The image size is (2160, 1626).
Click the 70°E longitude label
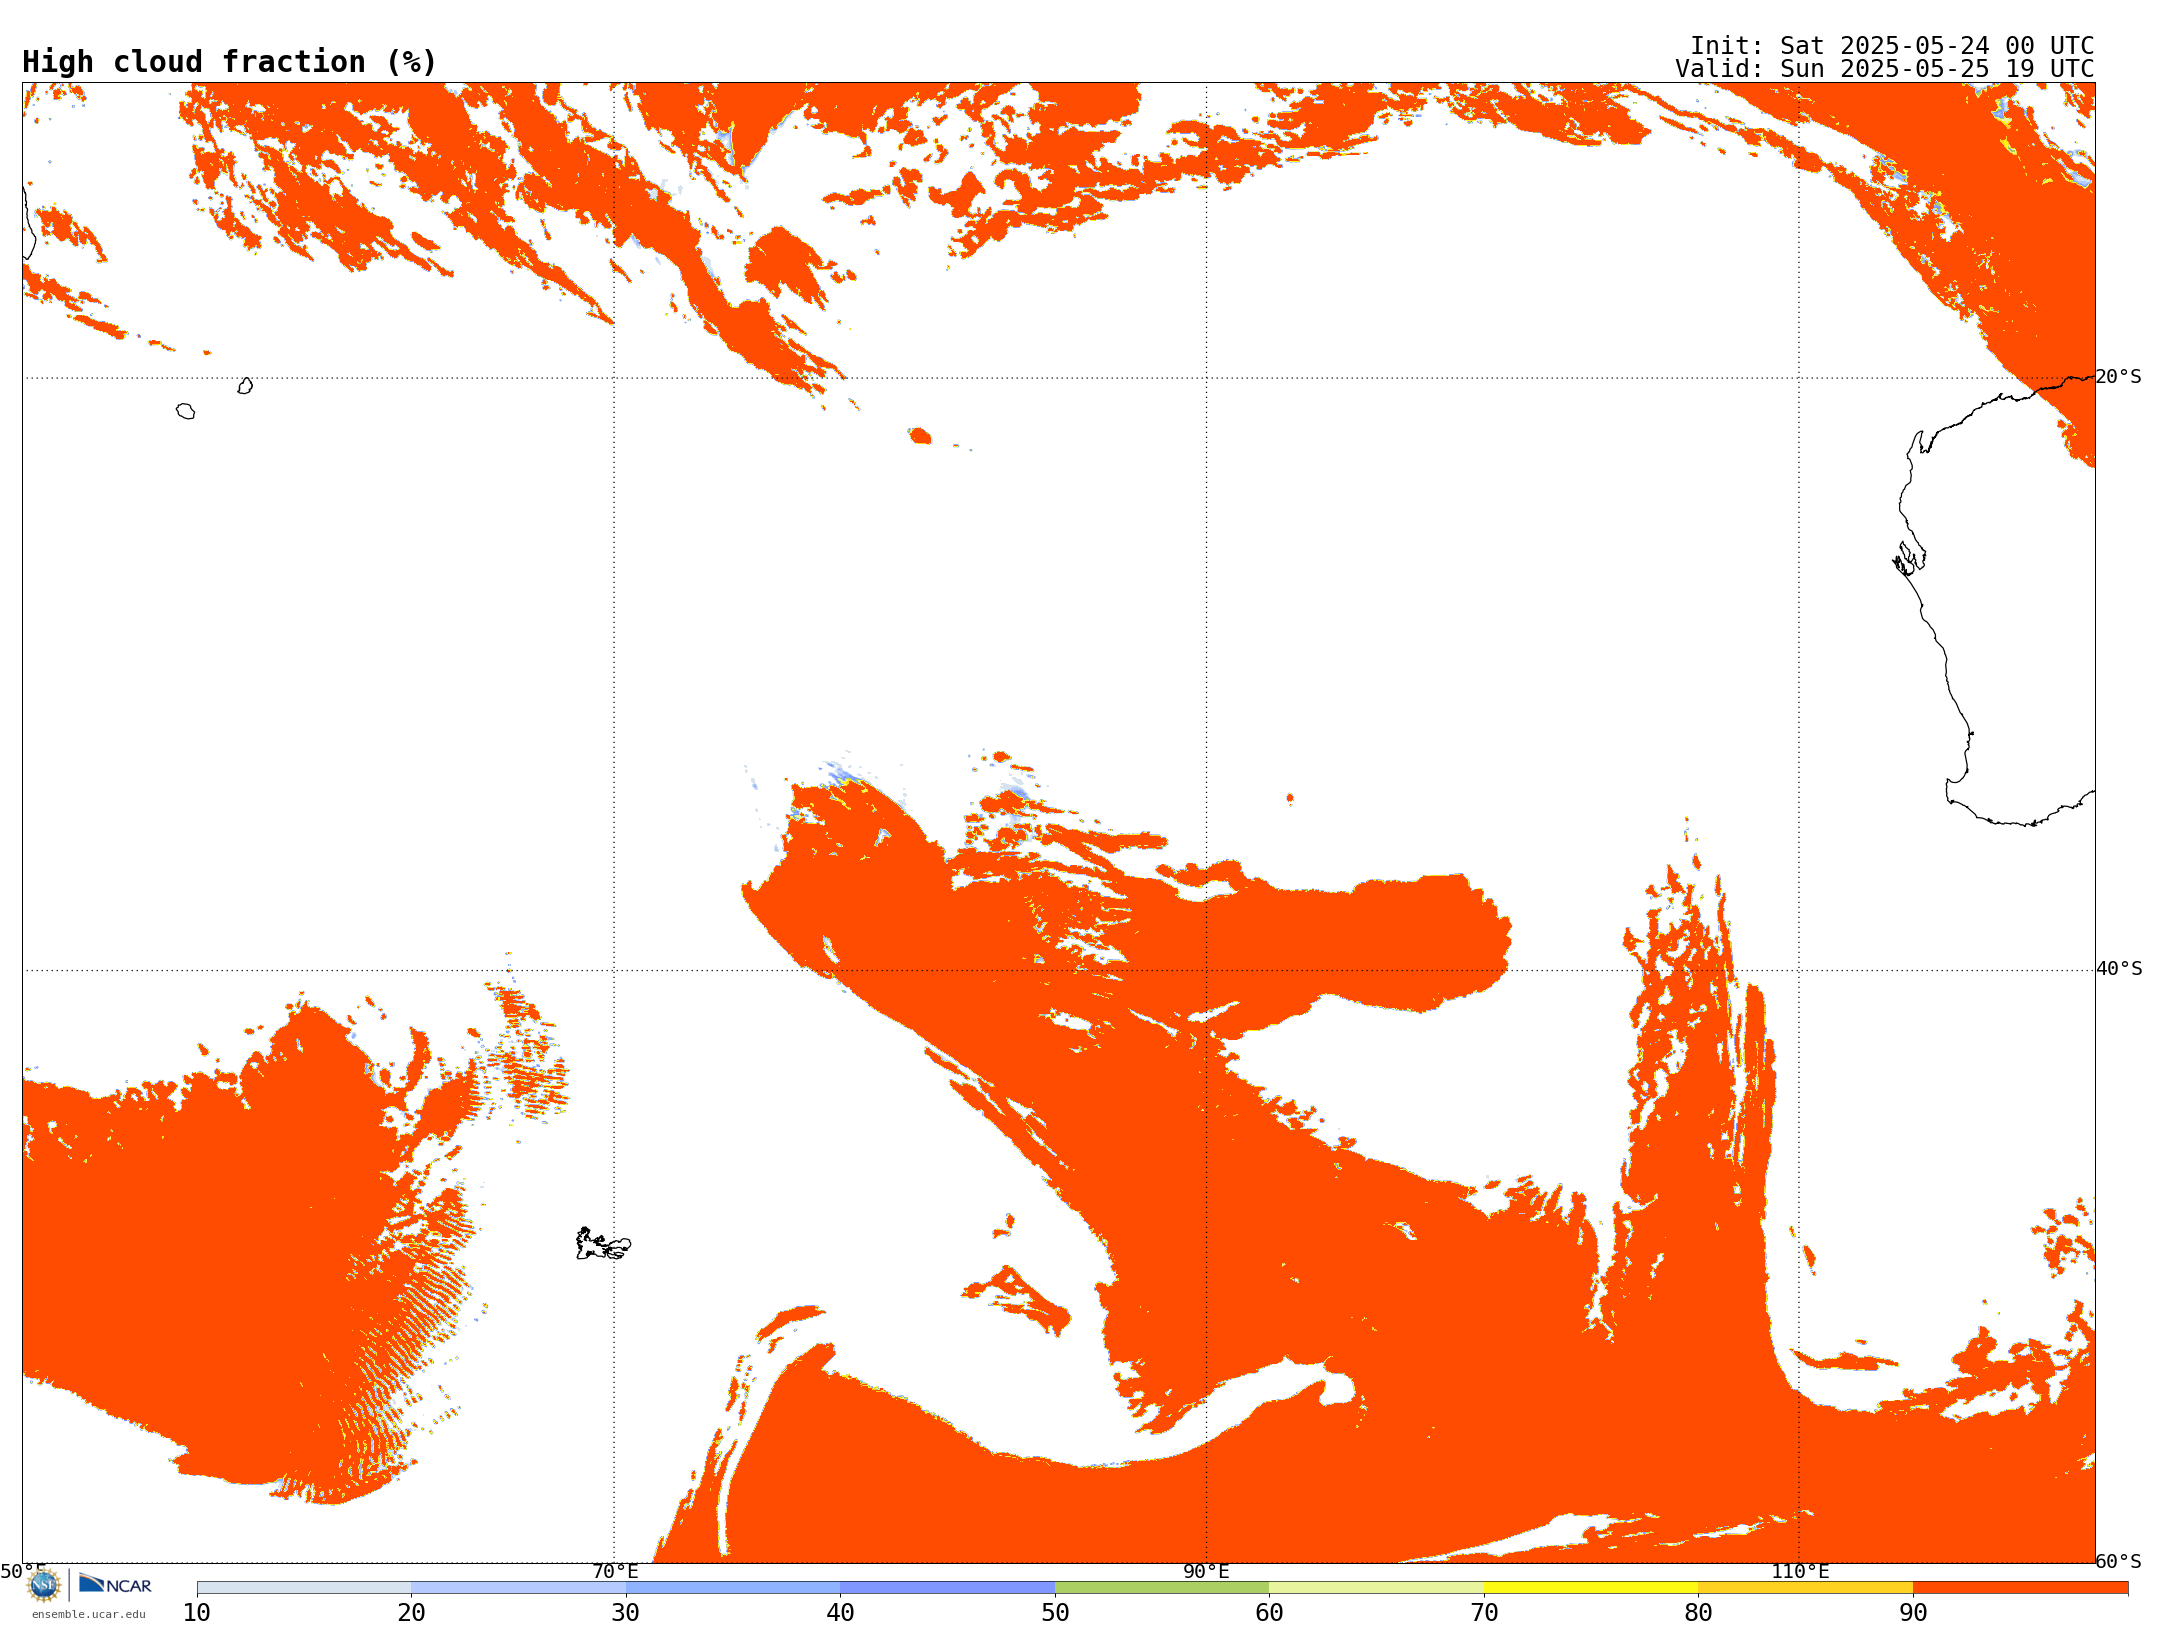point(615,1571)
